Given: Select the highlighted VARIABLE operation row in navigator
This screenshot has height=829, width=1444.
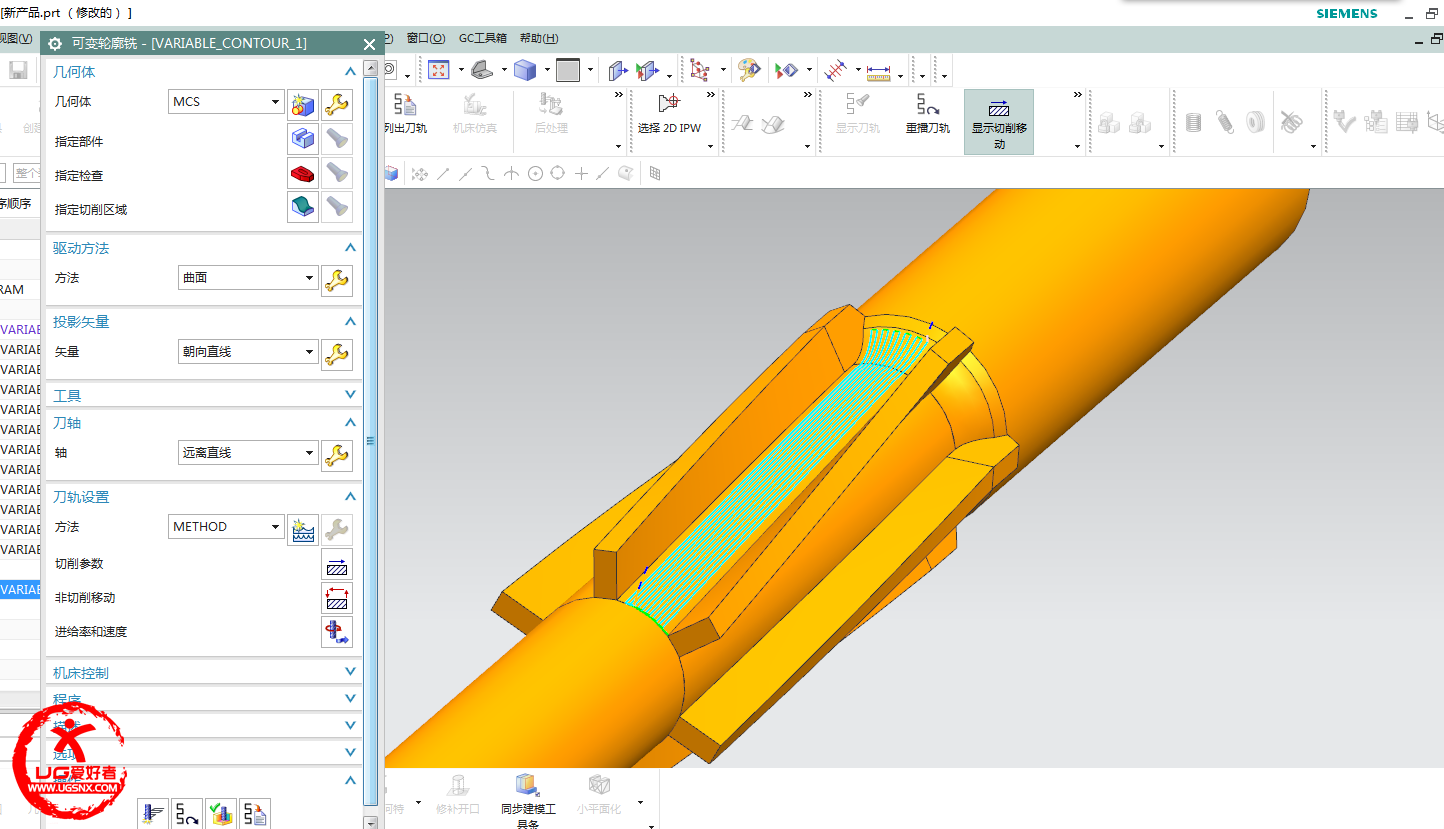Looking at the screenshot, I should [x=20, y=590].
